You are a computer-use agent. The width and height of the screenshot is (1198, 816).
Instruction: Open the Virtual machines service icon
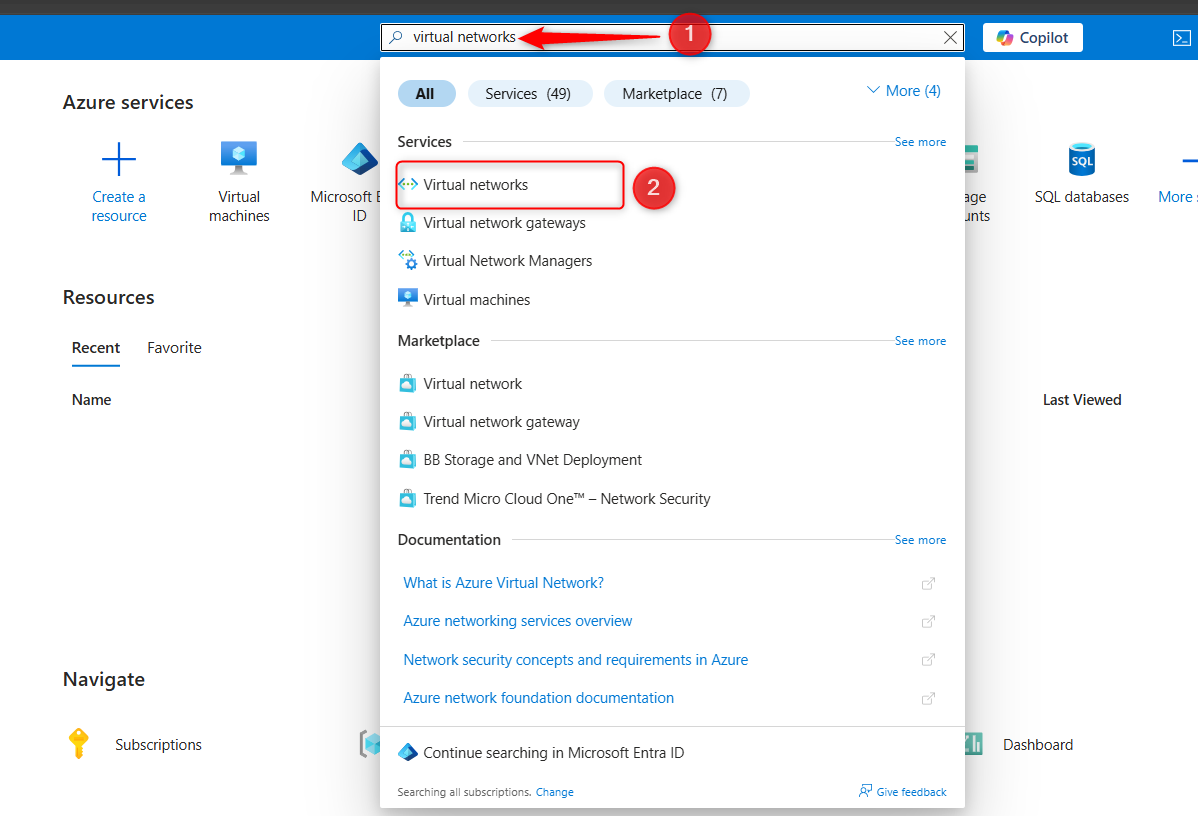click(239, 158)
